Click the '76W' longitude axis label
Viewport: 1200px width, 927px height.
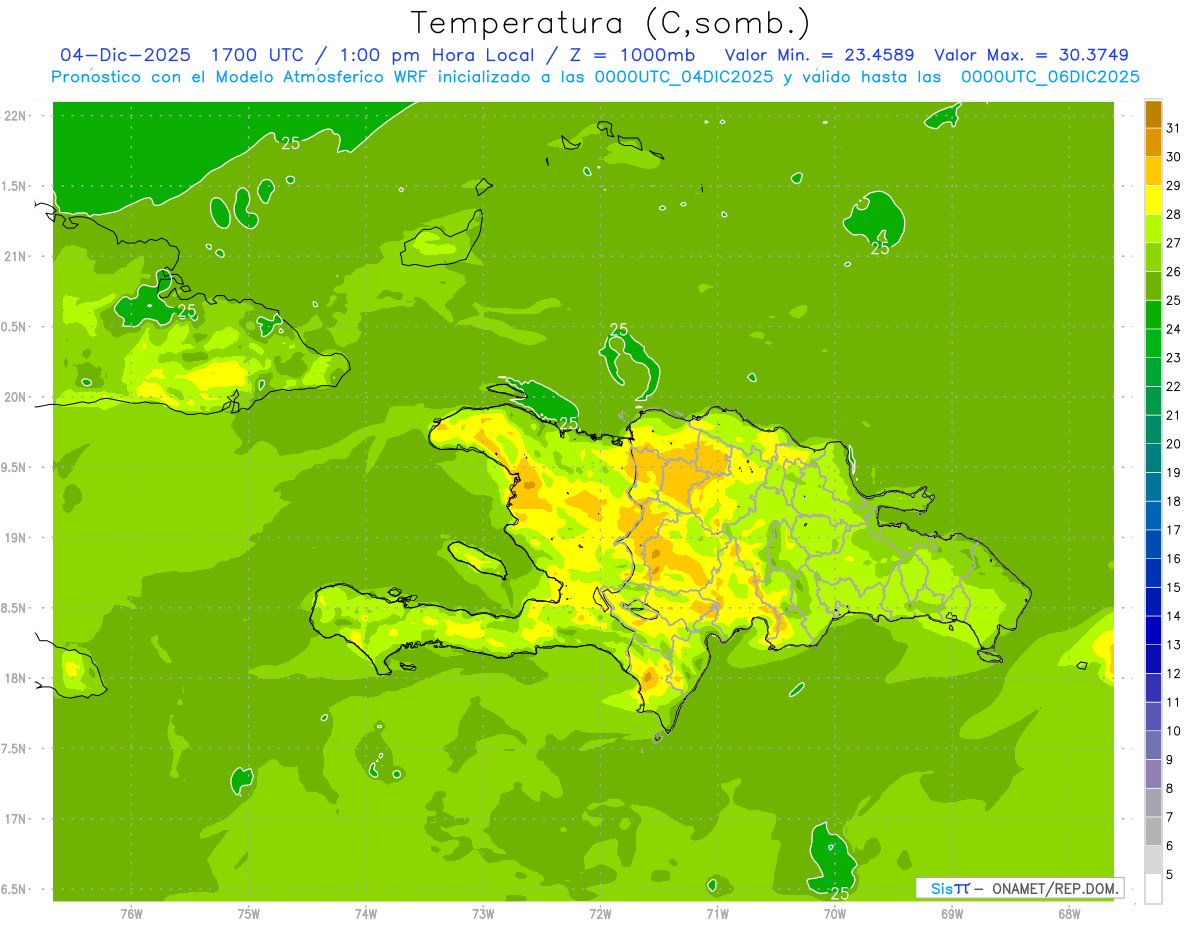(x=131, y=914)
